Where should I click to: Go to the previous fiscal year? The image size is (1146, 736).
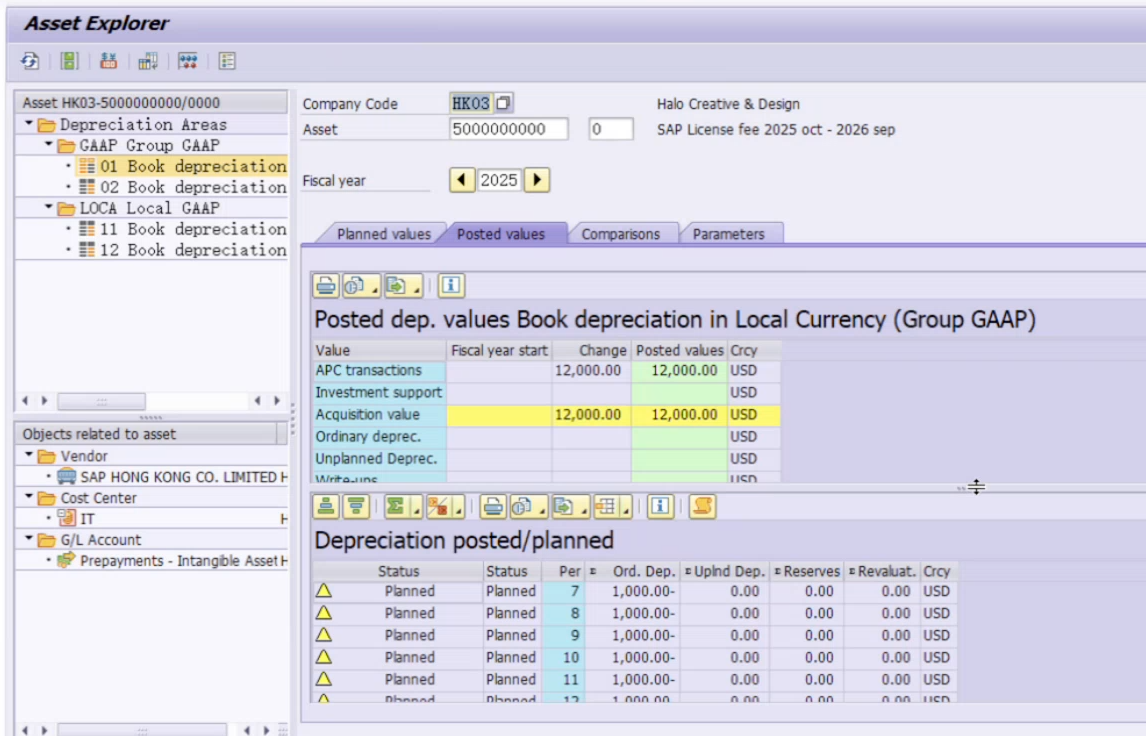point(462,181)
